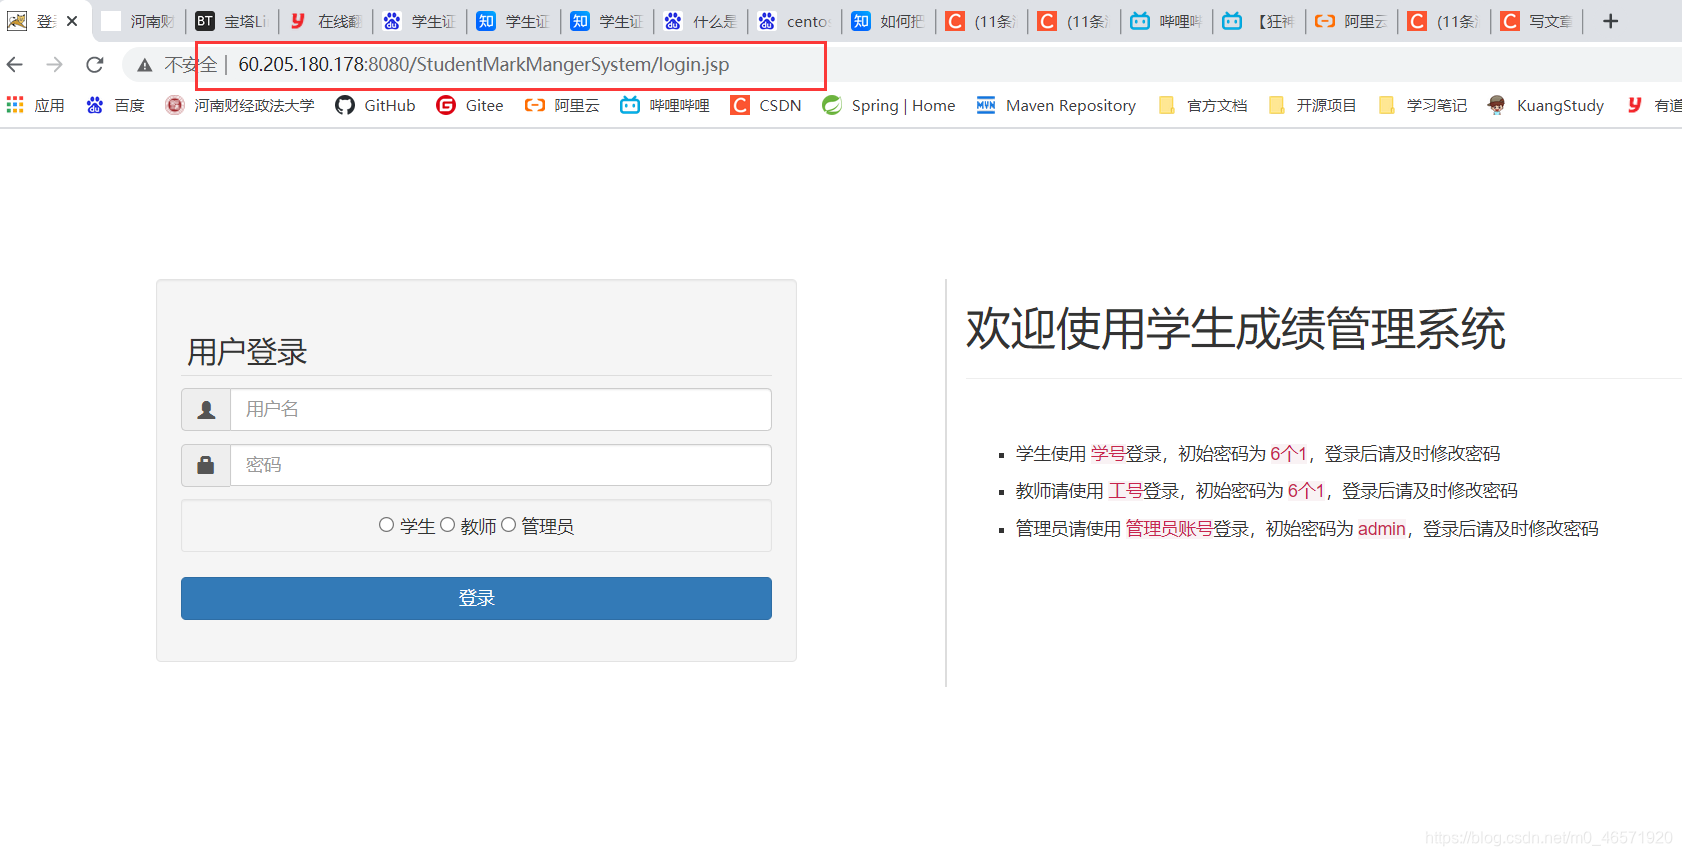Viewport: 1682px width, 856px height.
Task: Click the 教师请使用 工号登录 instruction line
Action: [1267, 491]
